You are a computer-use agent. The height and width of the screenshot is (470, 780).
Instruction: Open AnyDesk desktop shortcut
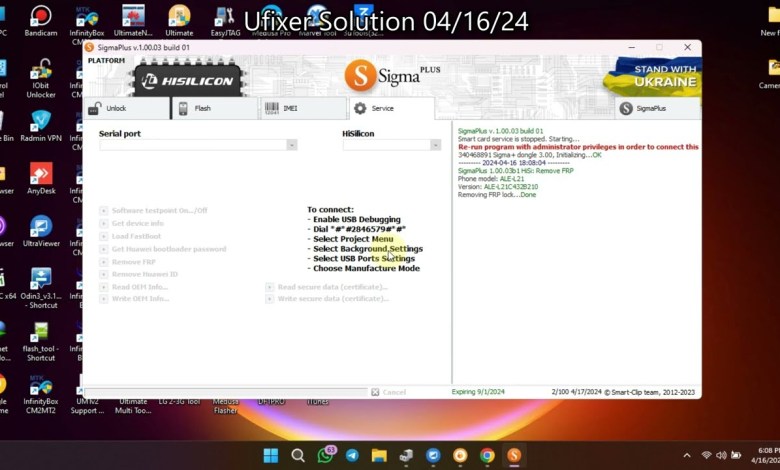41,179
